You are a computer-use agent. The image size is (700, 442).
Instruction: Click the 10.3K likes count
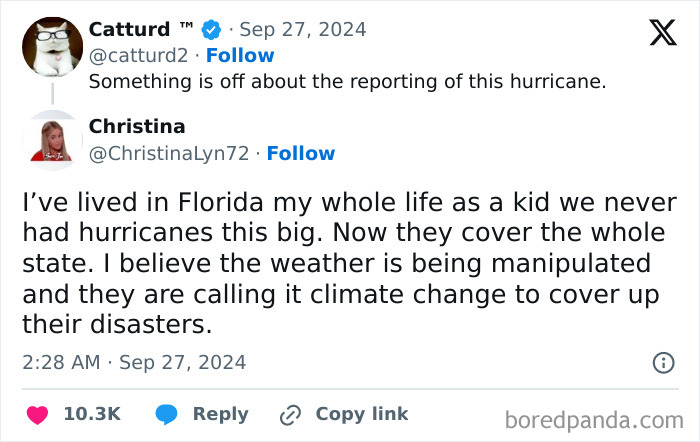[x=92, y=414]
